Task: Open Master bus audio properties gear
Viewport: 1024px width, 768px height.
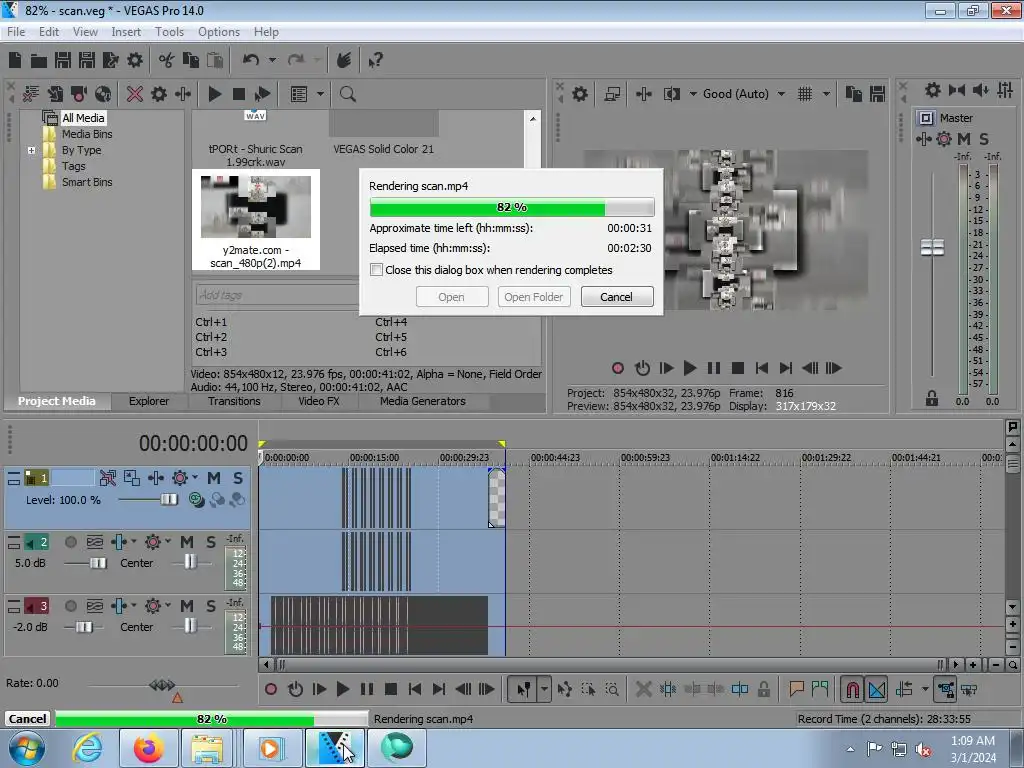Action: pyautogui.click(x=933, y=90)
